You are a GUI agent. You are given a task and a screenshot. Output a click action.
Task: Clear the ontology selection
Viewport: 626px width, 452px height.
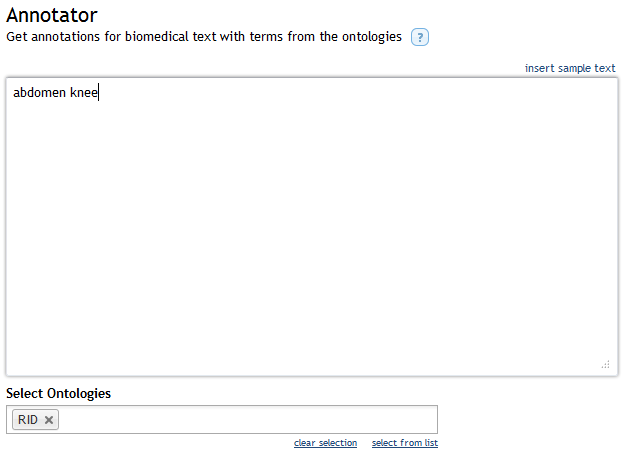[325, 443]
